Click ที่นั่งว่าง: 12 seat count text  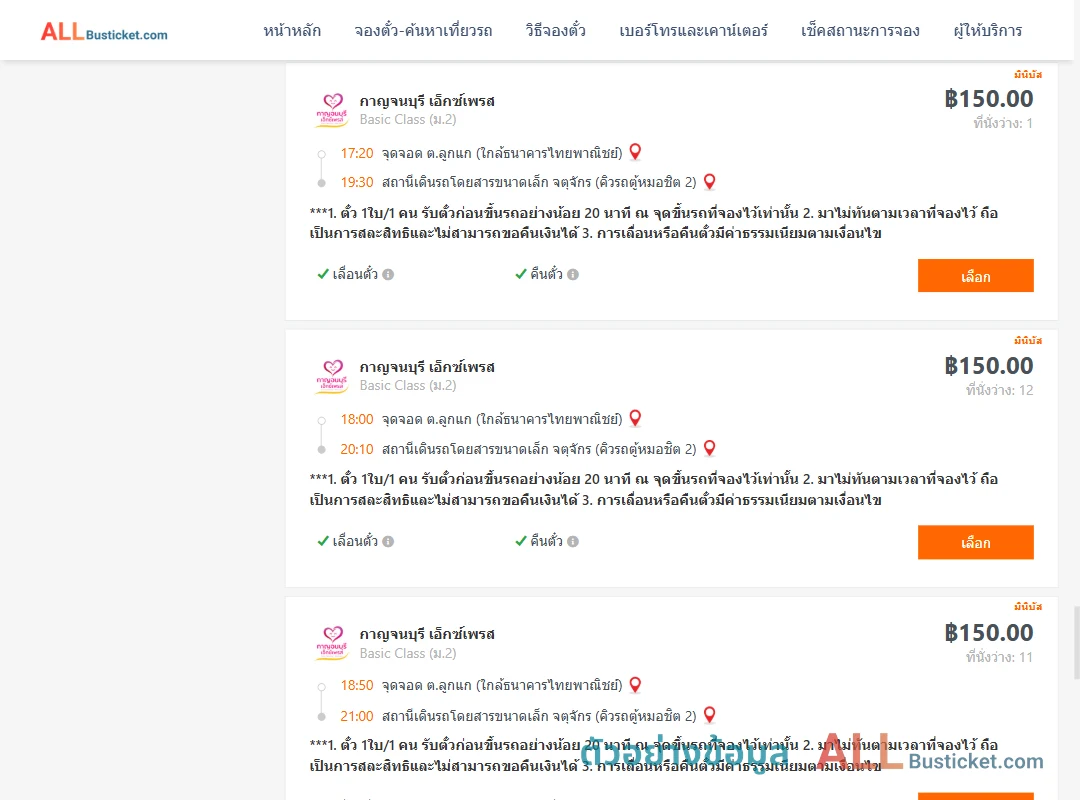click(x=999, y=390)
